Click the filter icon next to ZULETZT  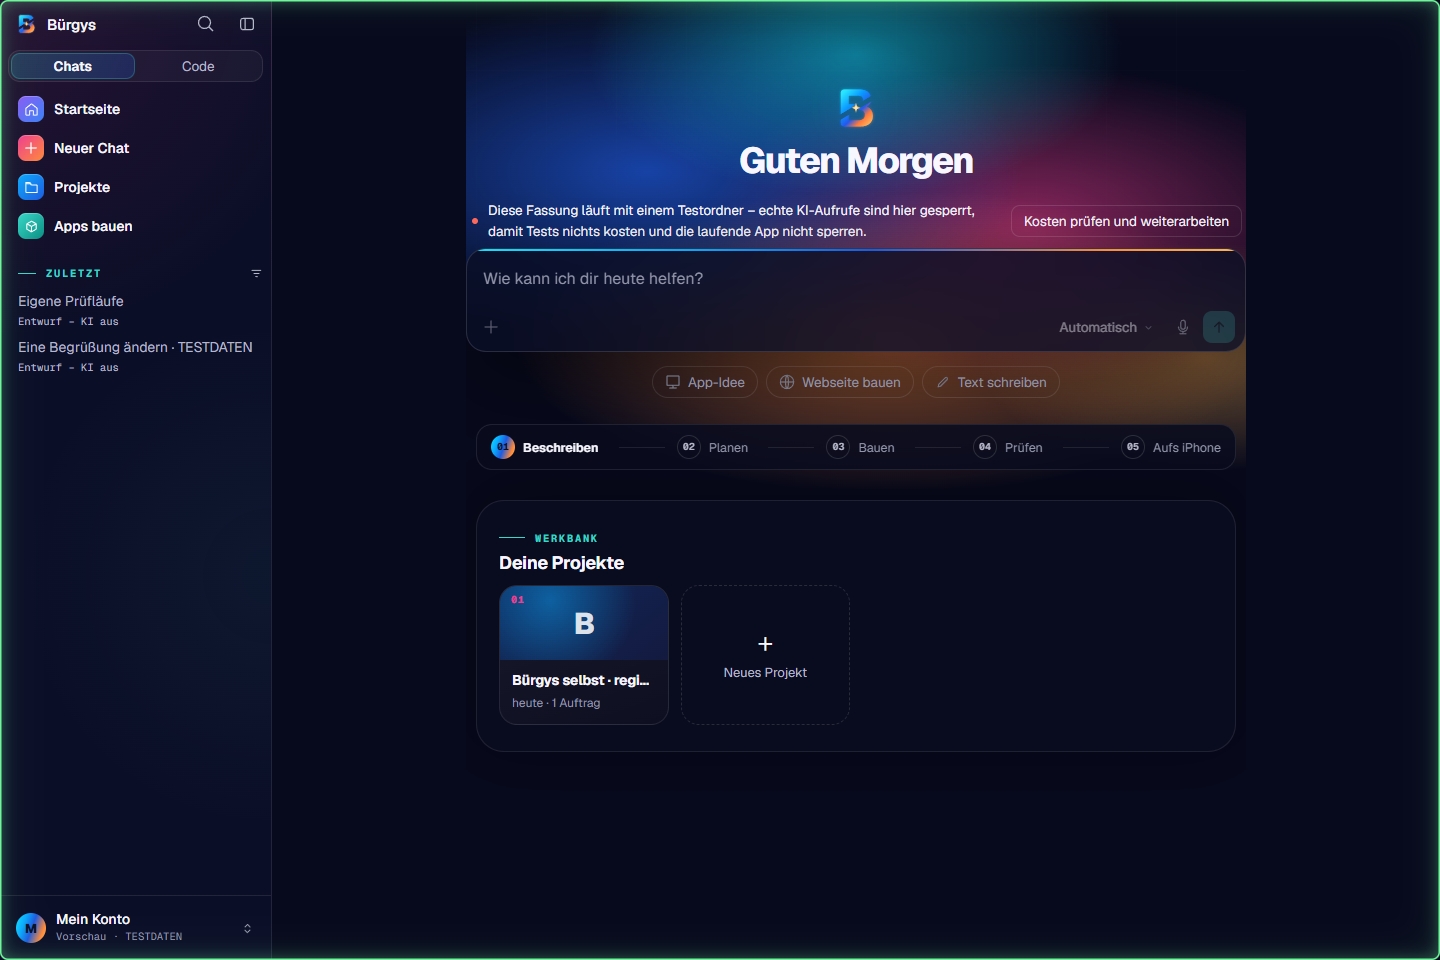coord(256,273)
